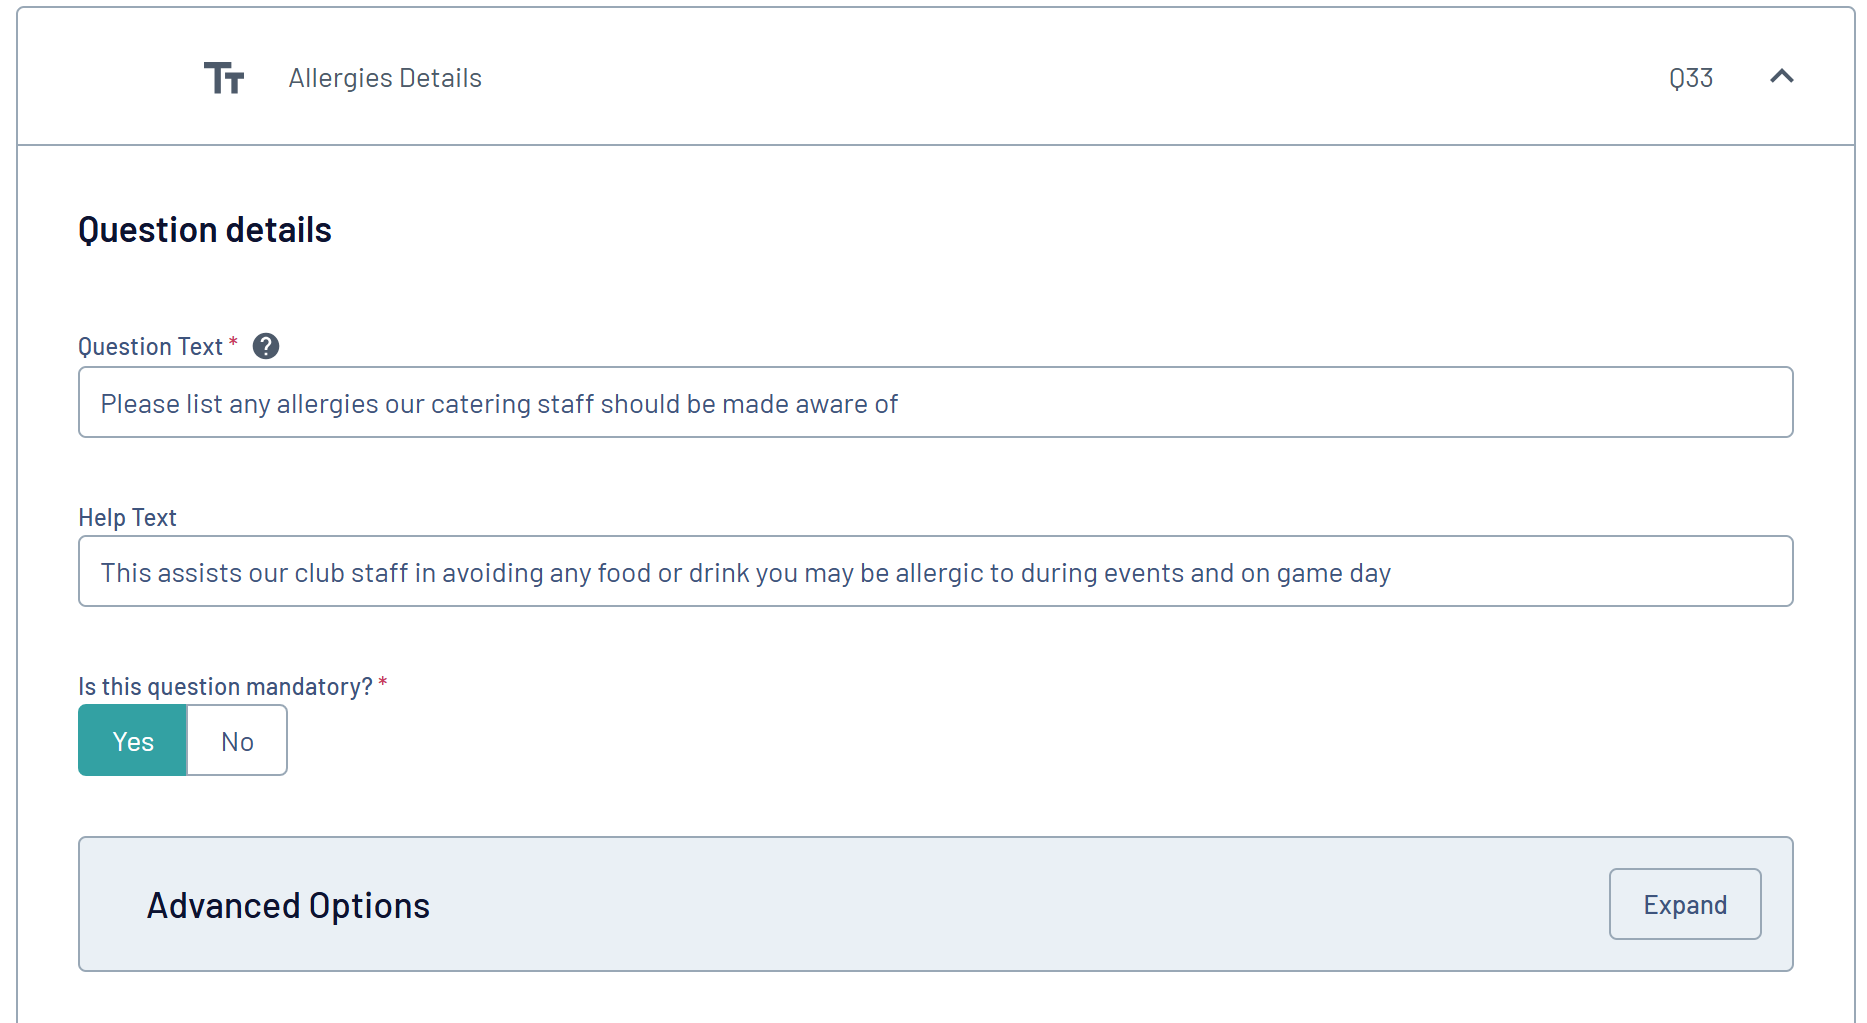The image size is (1867, 1023).
Task: Click the Question Text field label
Action: (150, 347)
